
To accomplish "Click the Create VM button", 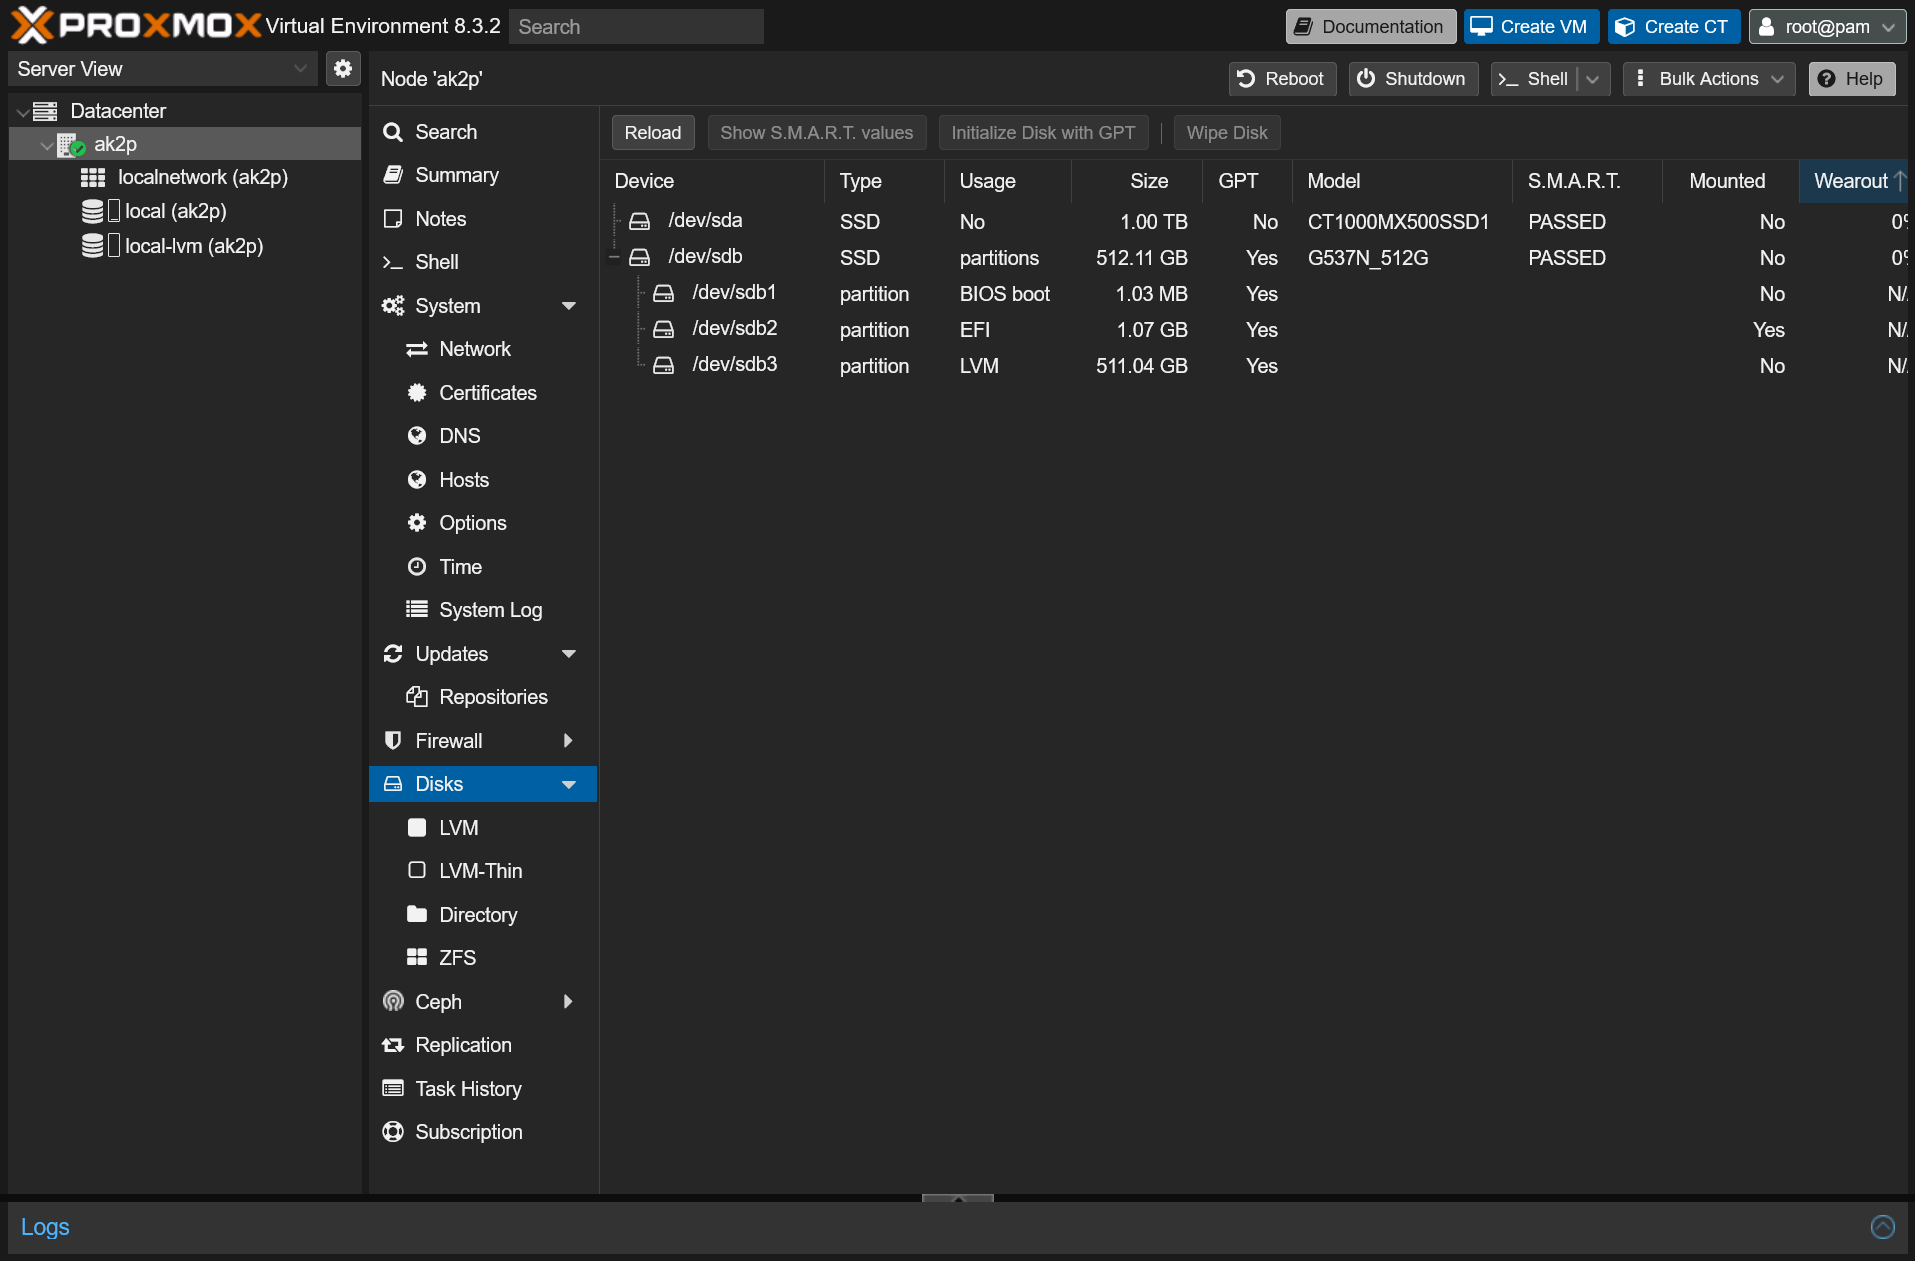I will pos(1531,27).
